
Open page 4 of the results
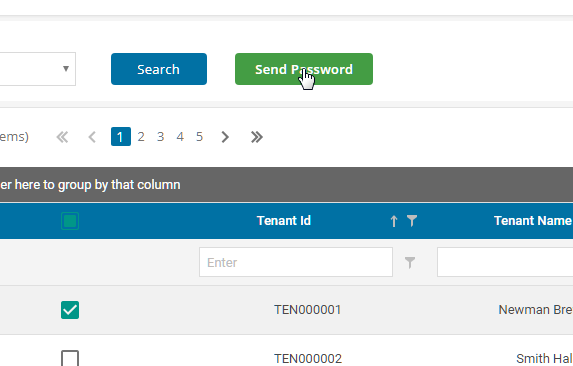180,137
